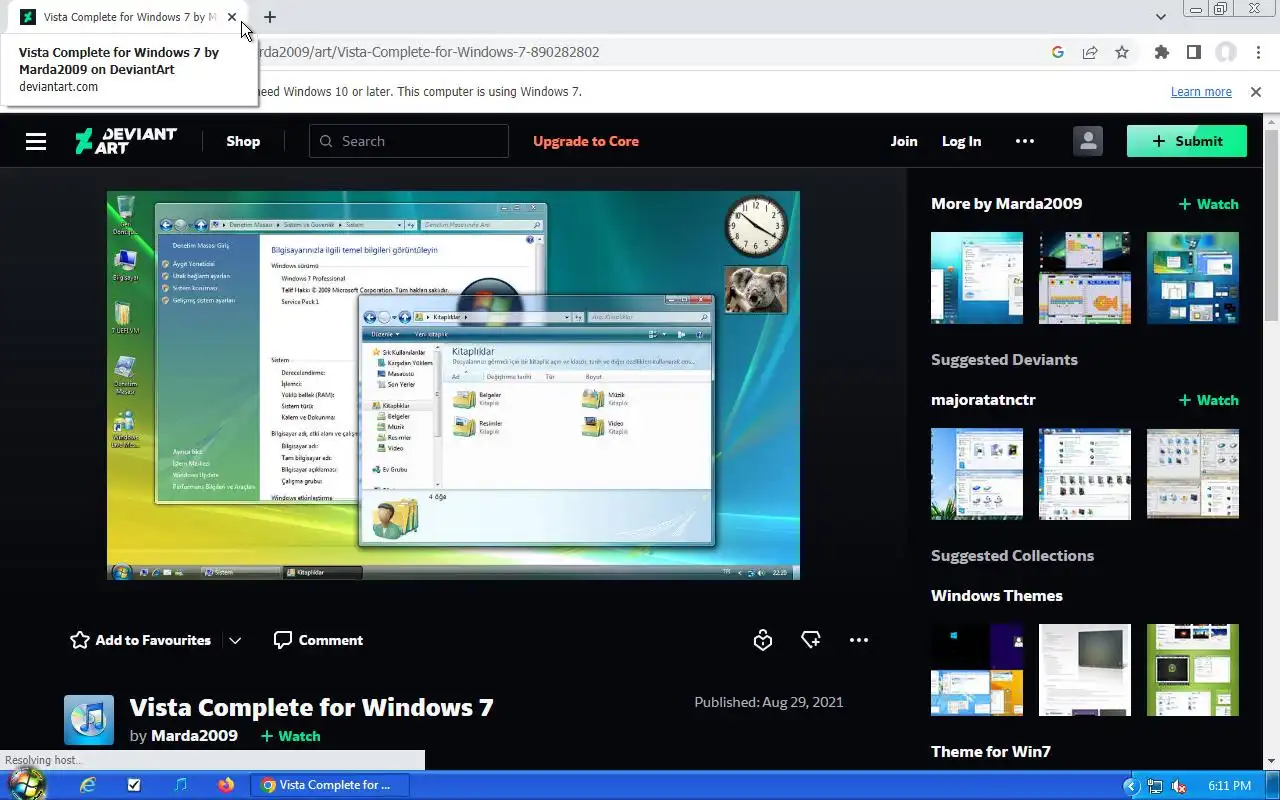Open the Chrome profile avatar
The image size is (1280, 800).
pos(1226,52)
